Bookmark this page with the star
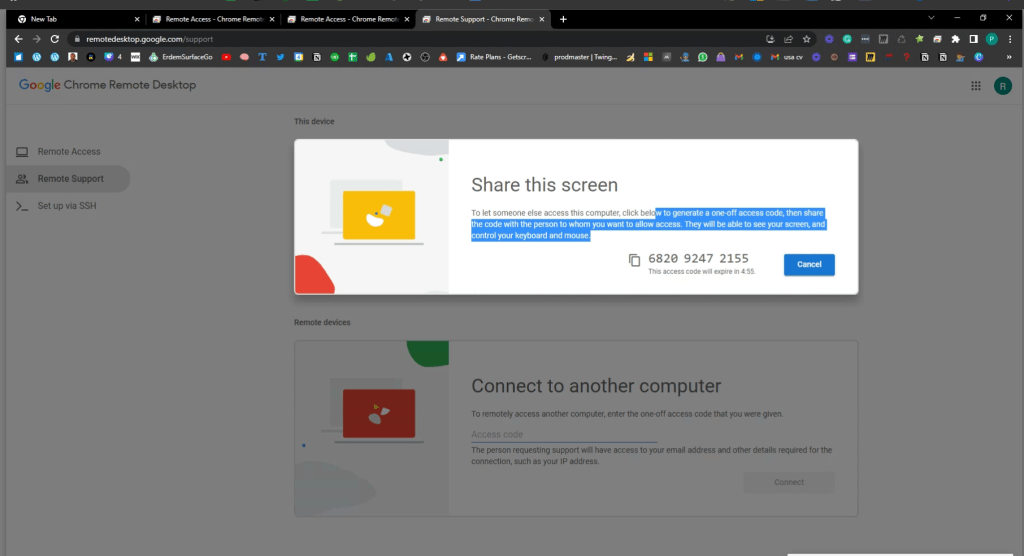Viewport: 1024px width, 556px height. click(x=807, y=39)
